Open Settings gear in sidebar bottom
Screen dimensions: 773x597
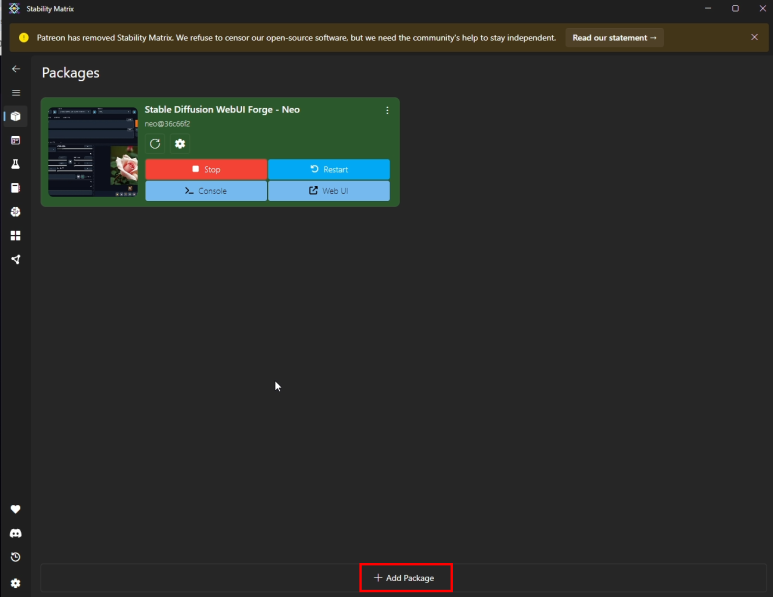[16, 583]
